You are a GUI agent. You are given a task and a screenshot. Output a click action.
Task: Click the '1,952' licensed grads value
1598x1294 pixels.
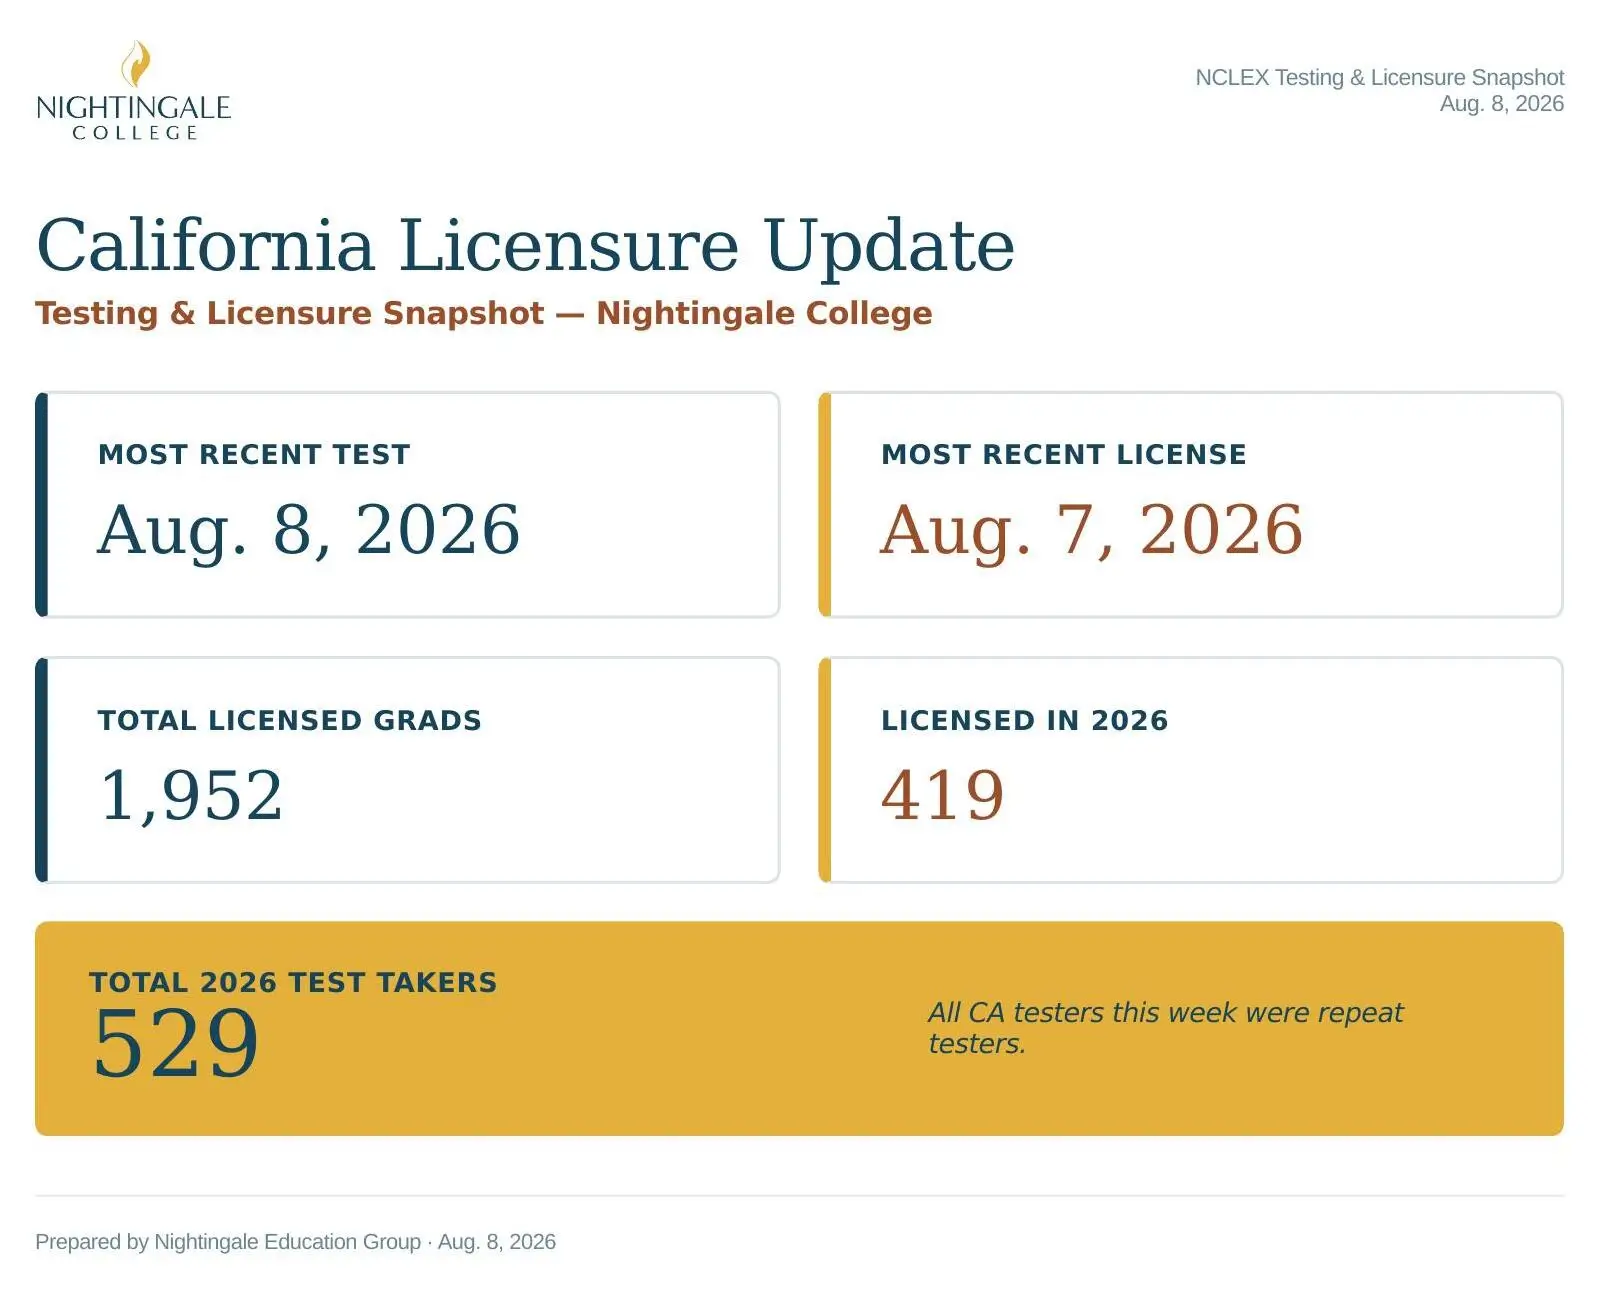191,796
